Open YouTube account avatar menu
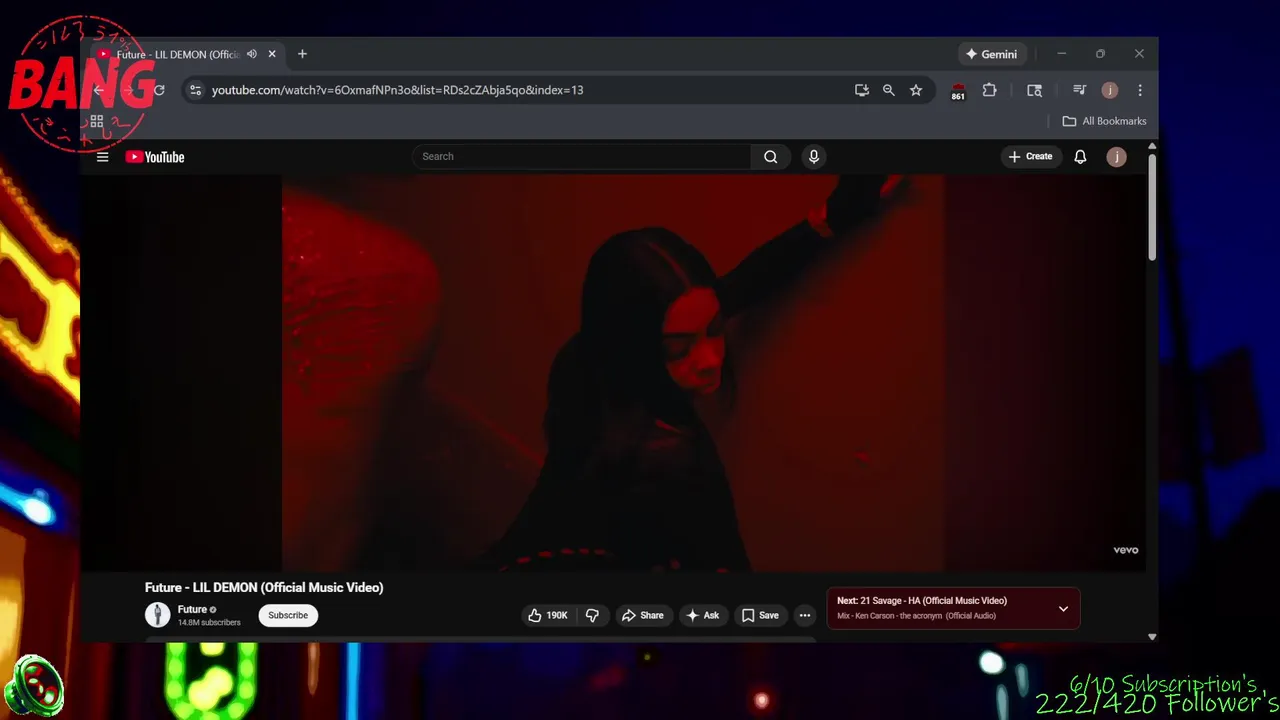1280x720 pixels. coord(1116,157)
